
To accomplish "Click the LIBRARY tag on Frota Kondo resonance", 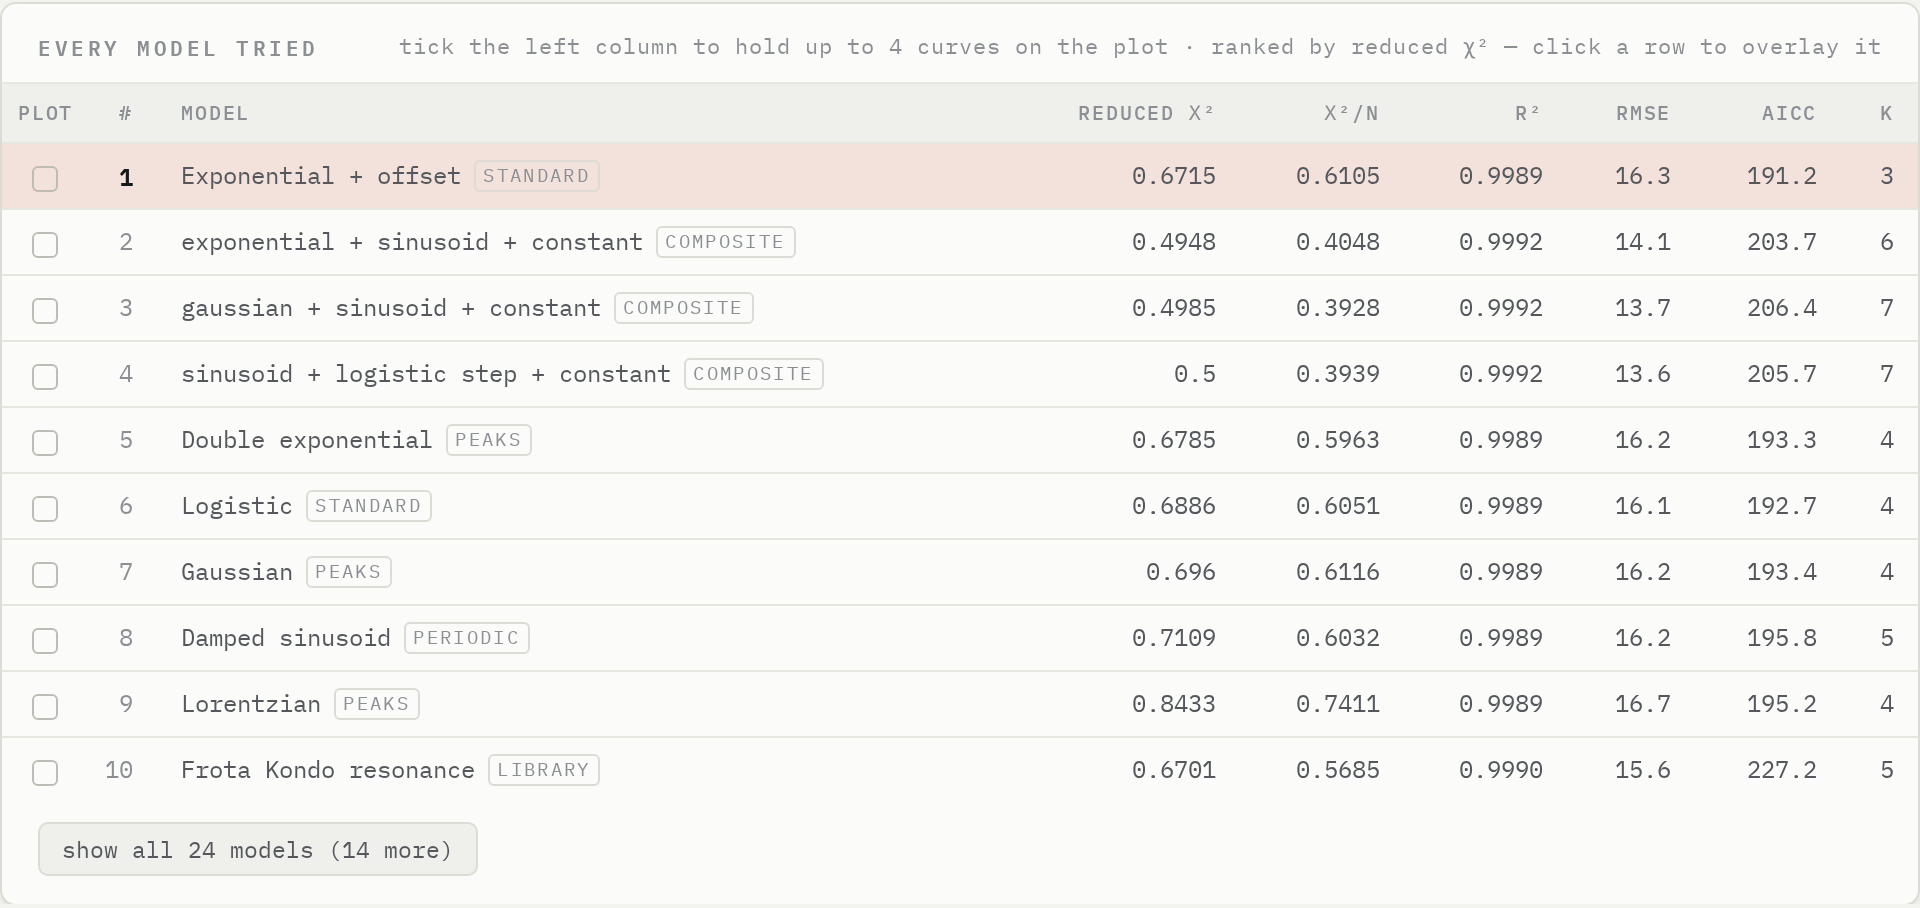I will [544, 770].
